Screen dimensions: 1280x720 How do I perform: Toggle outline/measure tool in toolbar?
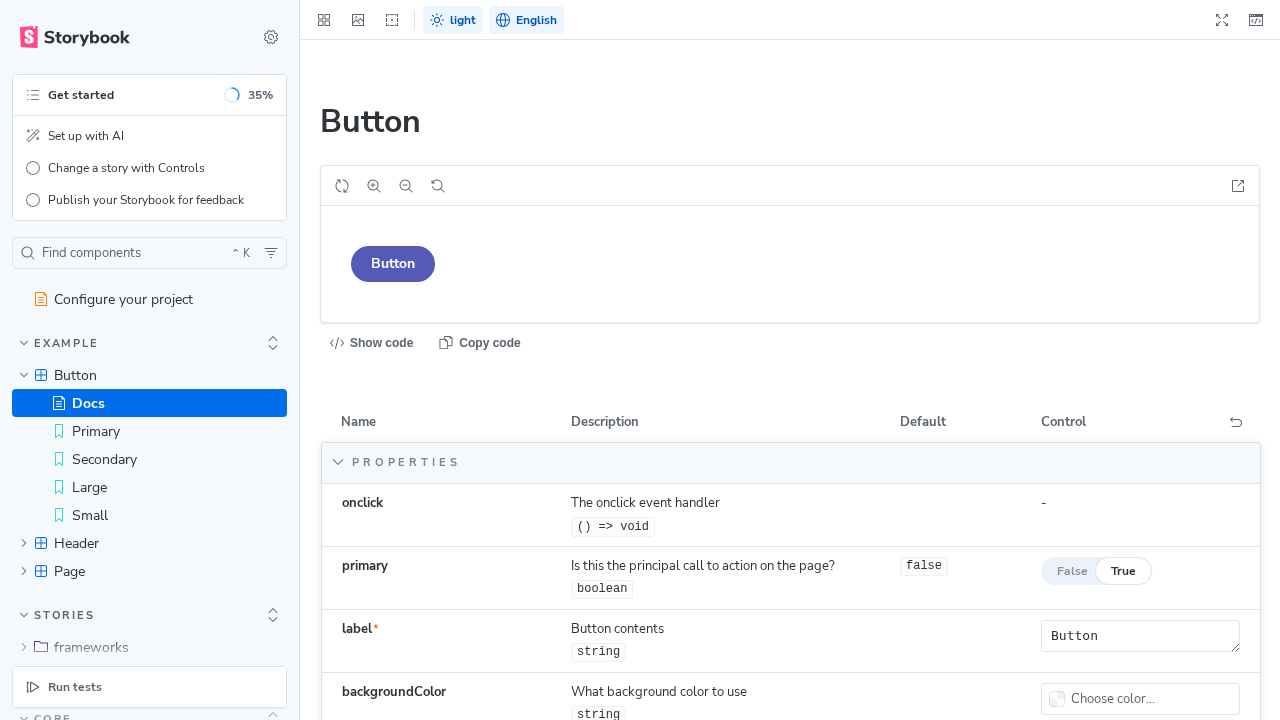[x=392, y=20]
